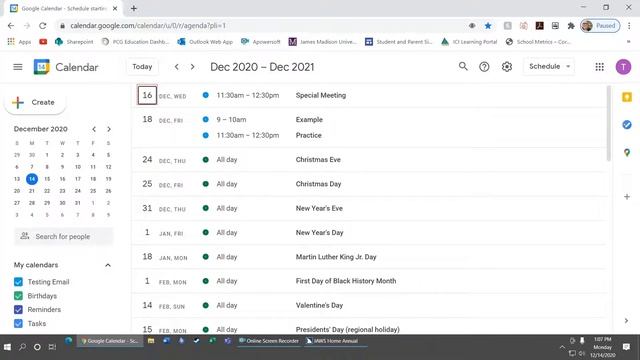Open Chrome extensions puzzle icon
The width and height of the screenshot is (640, 360).
tap(571, 26)
